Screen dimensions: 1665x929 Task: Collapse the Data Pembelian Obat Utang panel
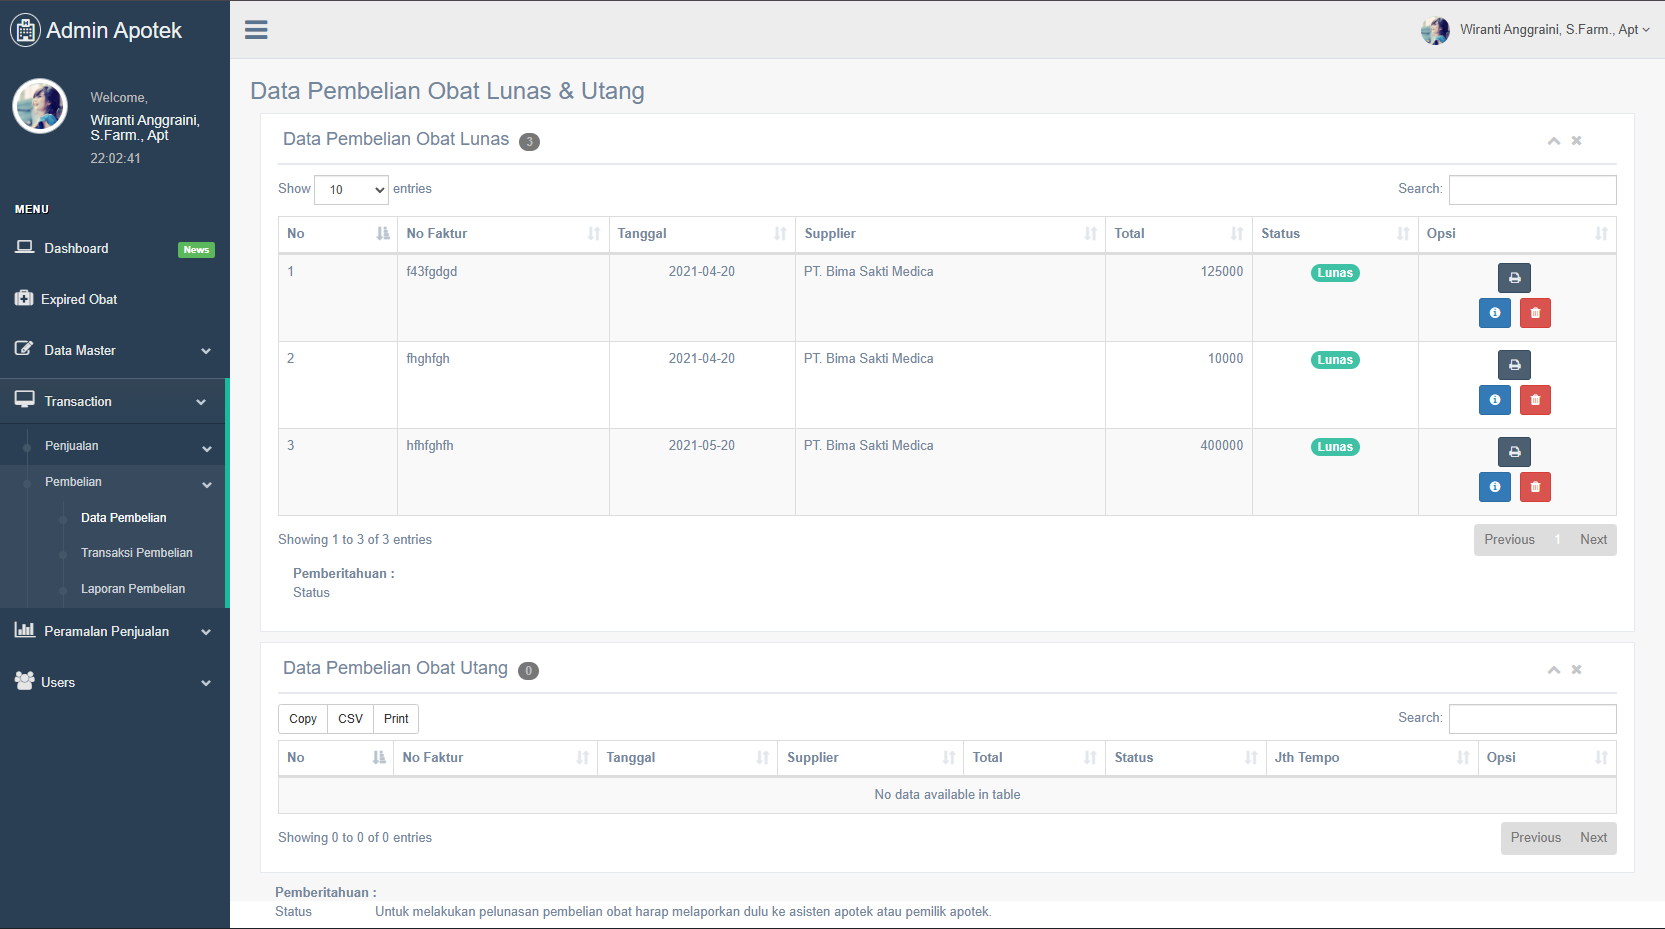click(1553, 670)
